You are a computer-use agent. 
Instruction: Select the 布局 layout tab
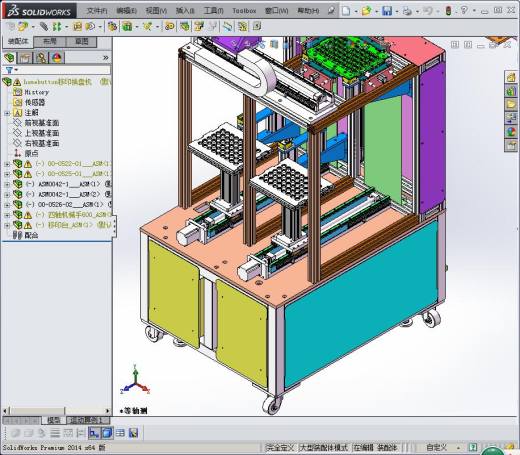[x=50, y=41]
